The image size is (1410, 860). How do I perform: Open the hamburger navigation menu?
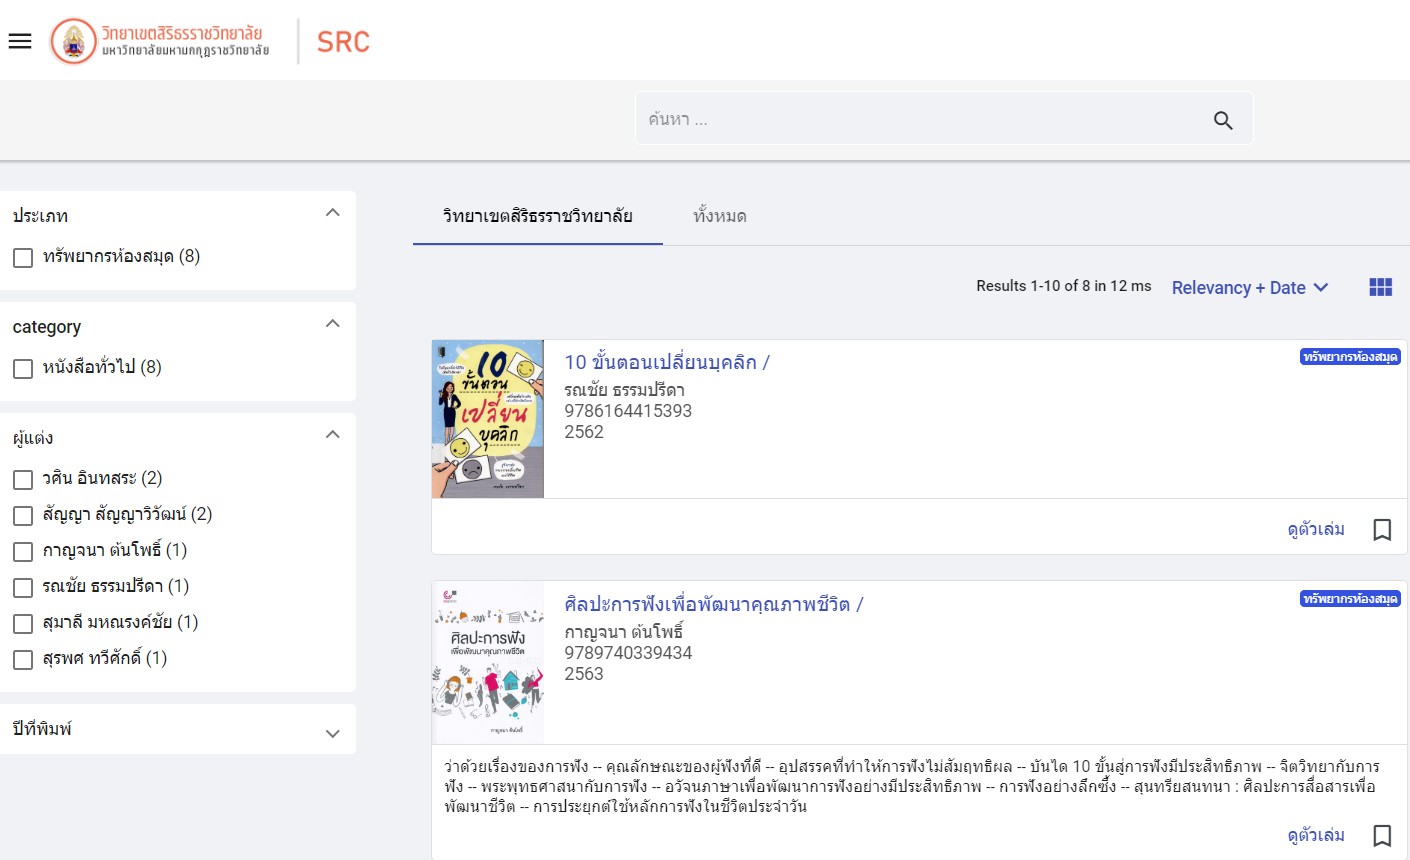(20, 41)
